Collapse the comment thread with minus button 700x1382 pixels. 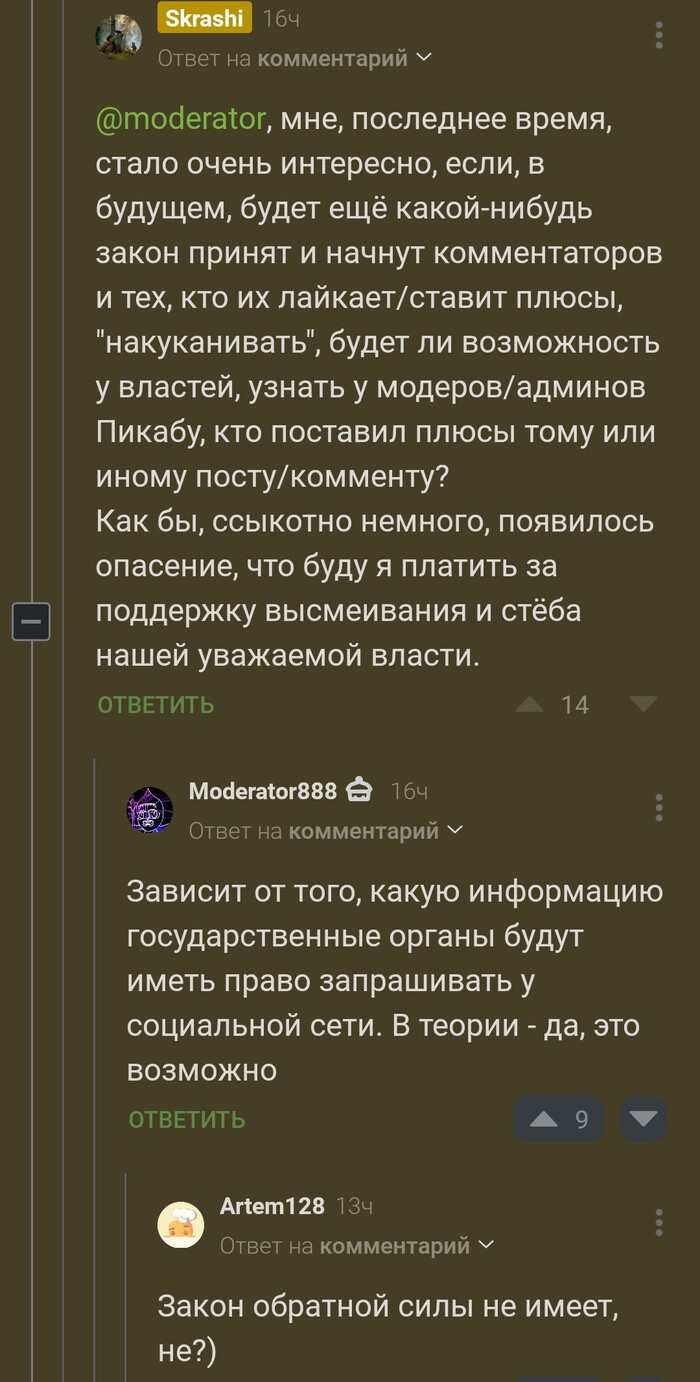[x=31, y=622]
